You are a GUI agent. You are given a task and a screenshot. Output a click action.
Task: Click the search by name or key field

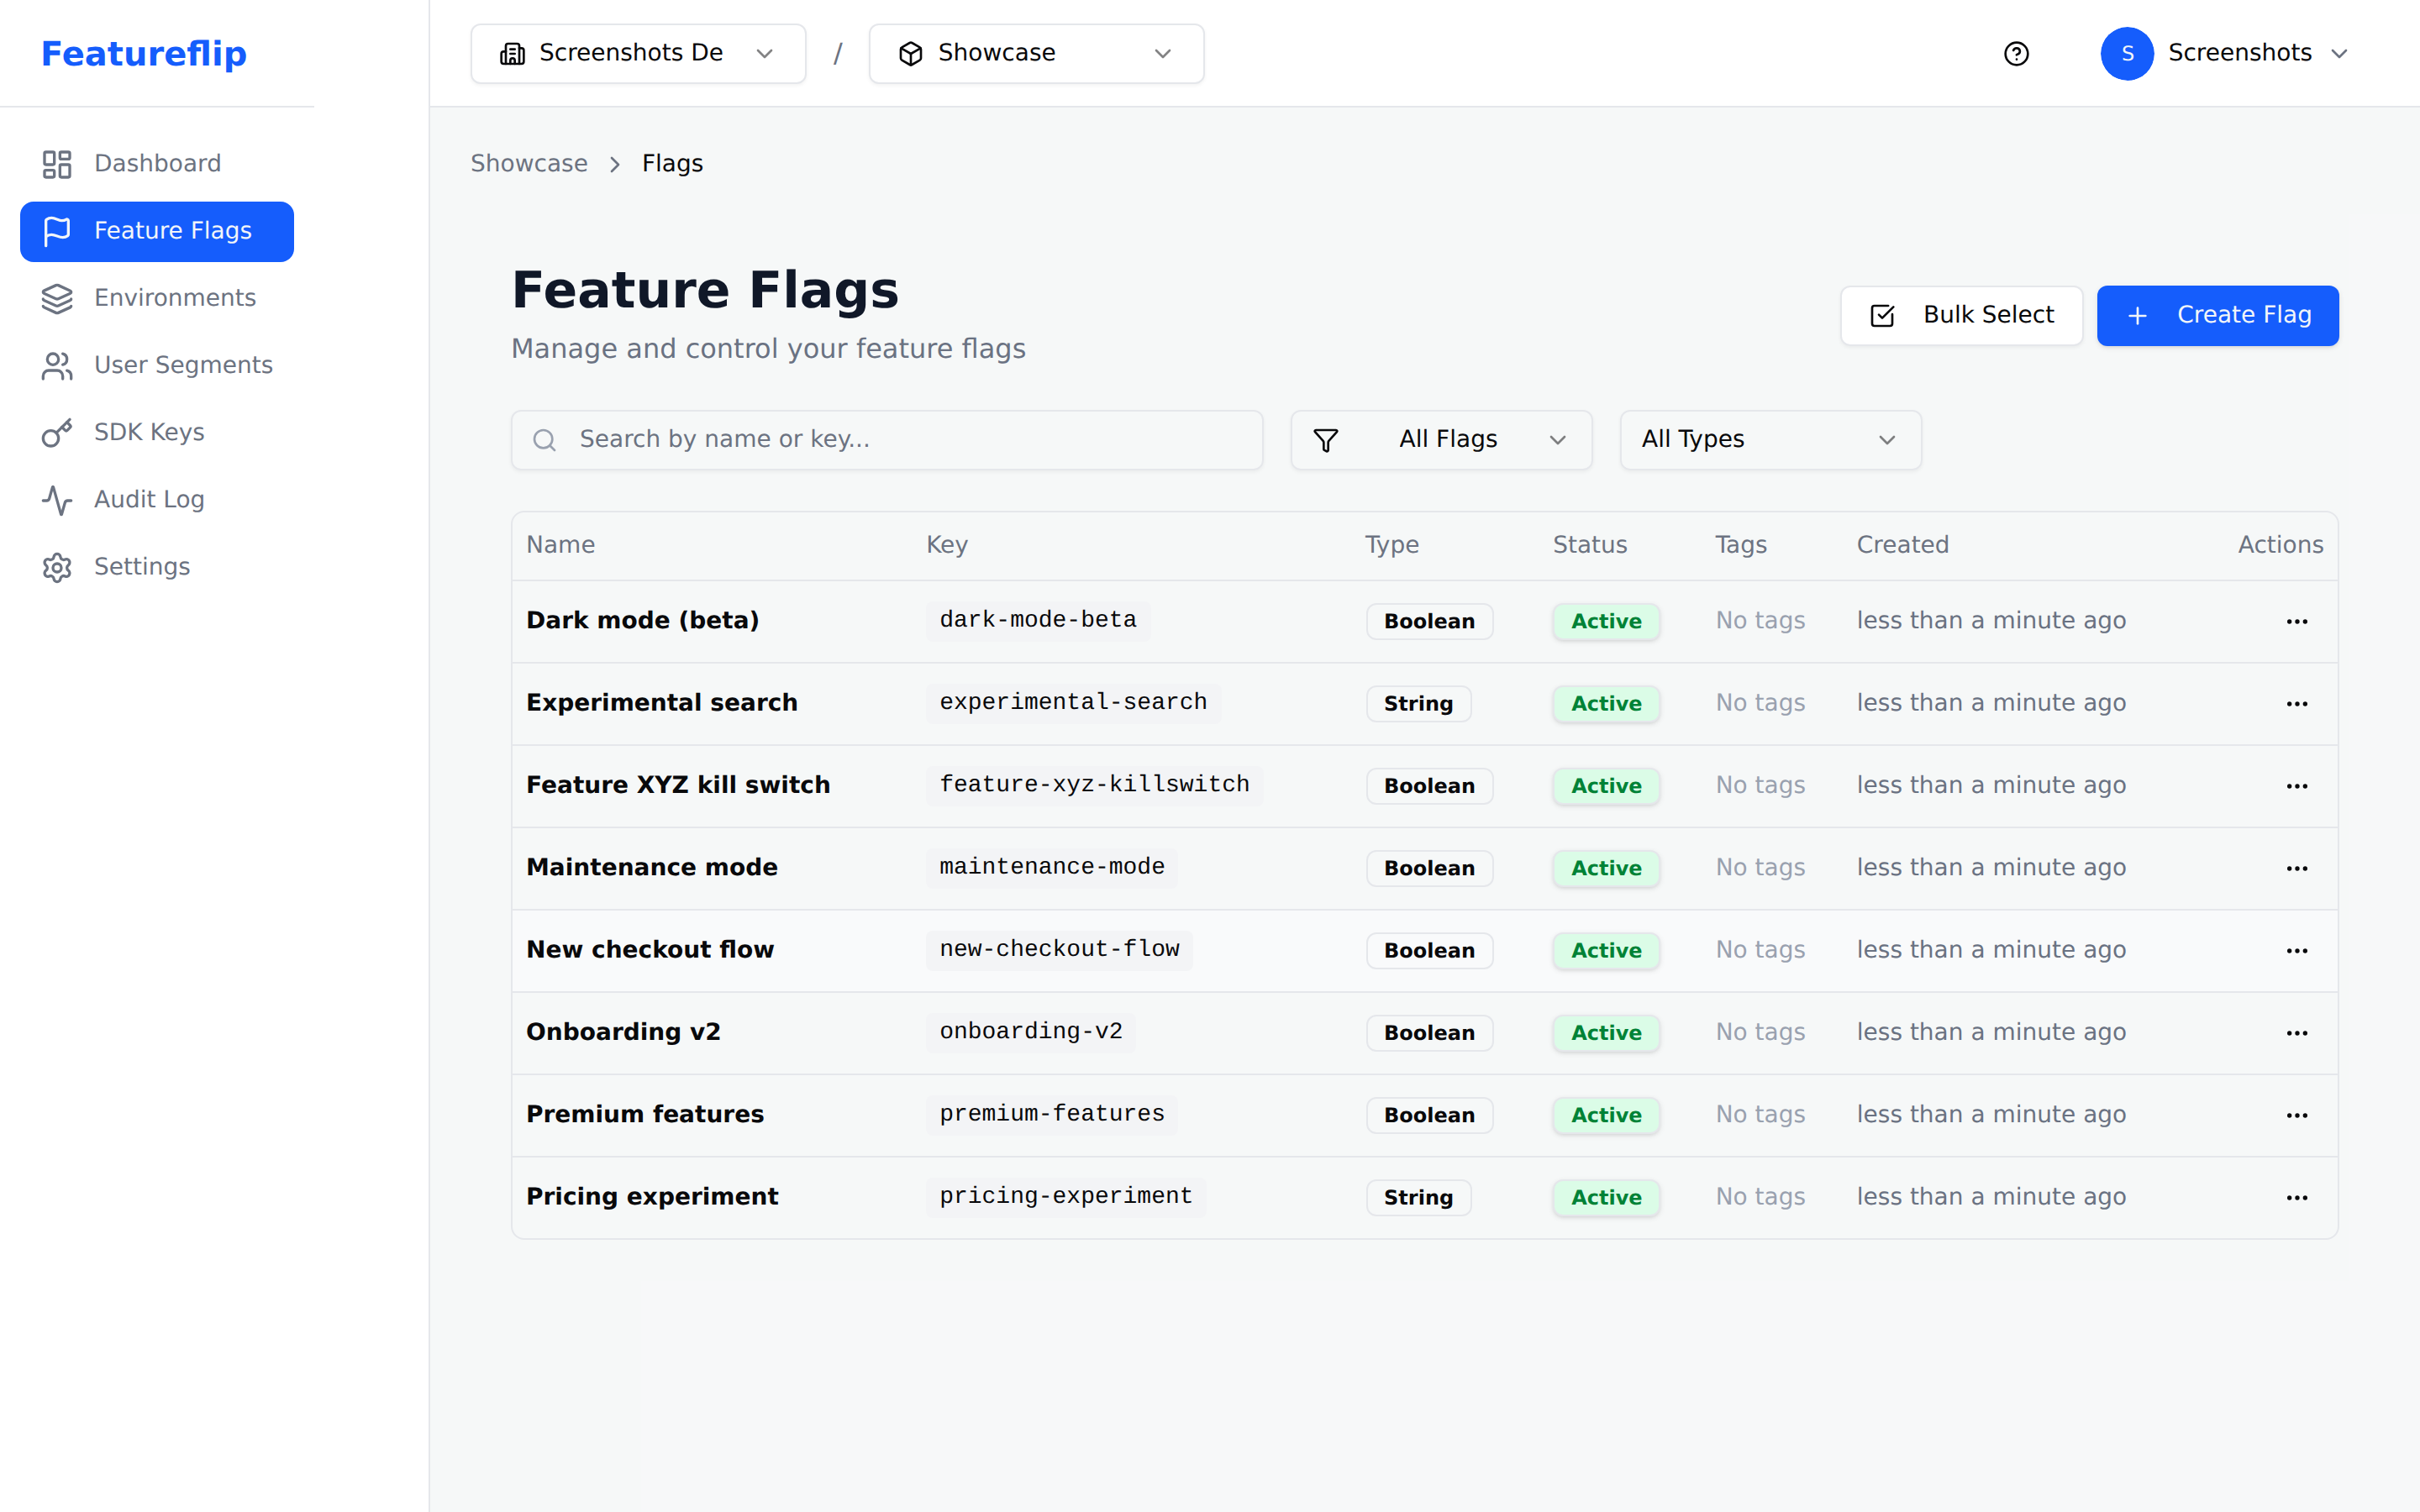click(887, 440)
